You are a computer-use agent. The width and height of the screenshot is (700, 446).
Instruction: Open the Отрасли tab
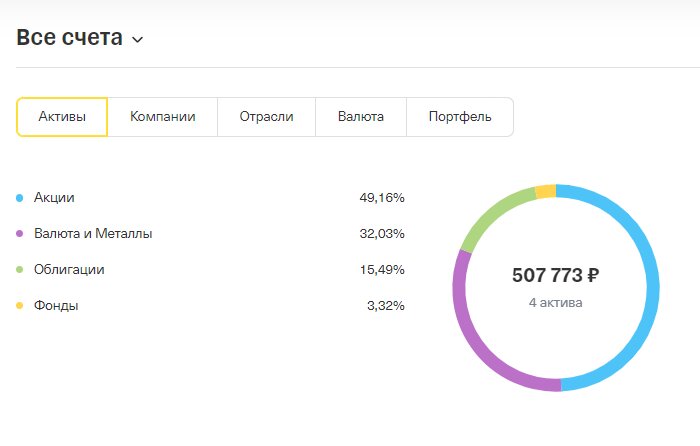pos(267,117)
